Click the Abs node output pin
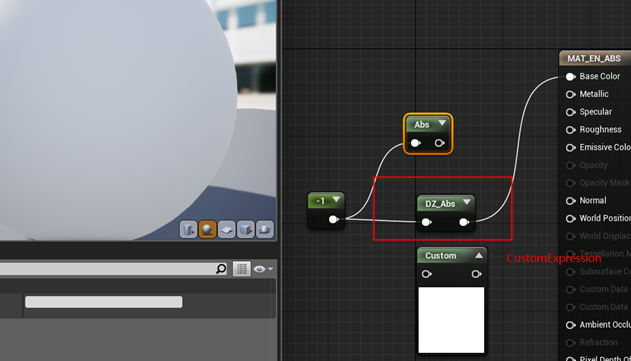This screenshot has width=631, height=361. coord(439,143)
